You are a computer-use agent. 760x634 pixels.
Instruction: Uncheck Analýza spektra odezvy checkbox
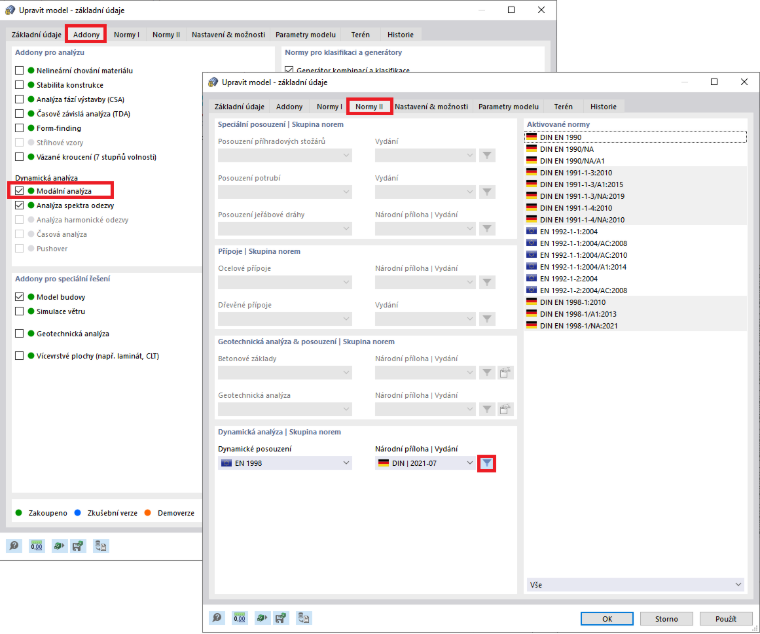click(x=19, y=205)
